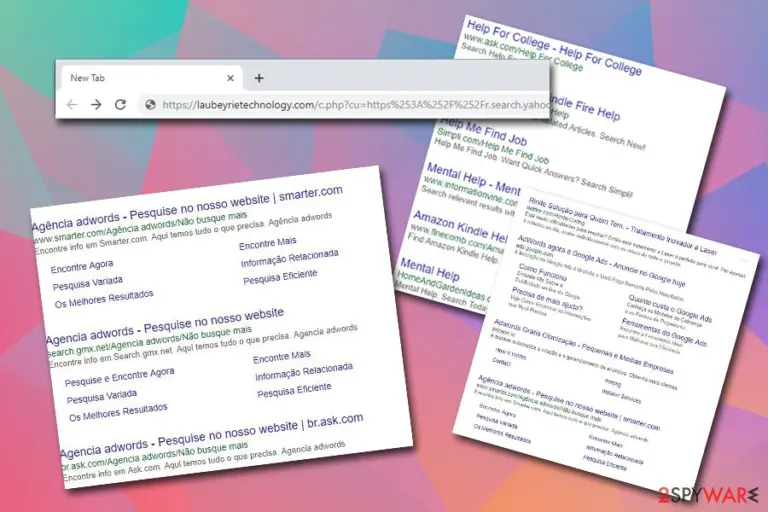Open the br.ask.com Agencia adwords result
This screenshot has width=768, height=512.
point(211,436)
